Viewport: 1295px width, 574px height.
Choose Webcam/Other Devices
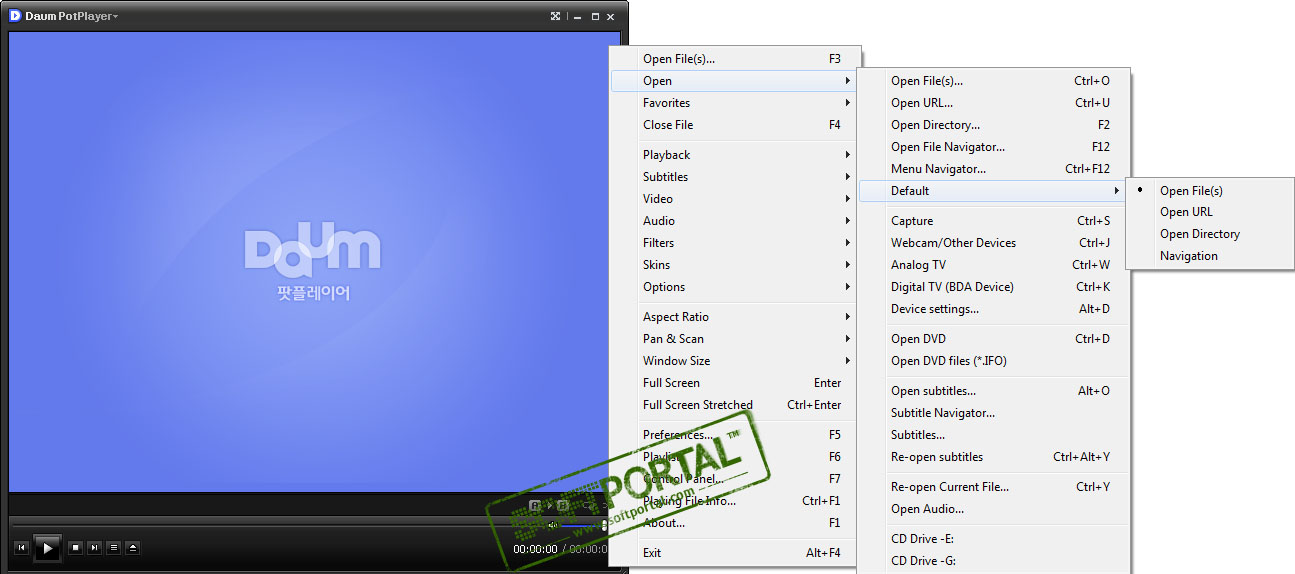point(993,243)
